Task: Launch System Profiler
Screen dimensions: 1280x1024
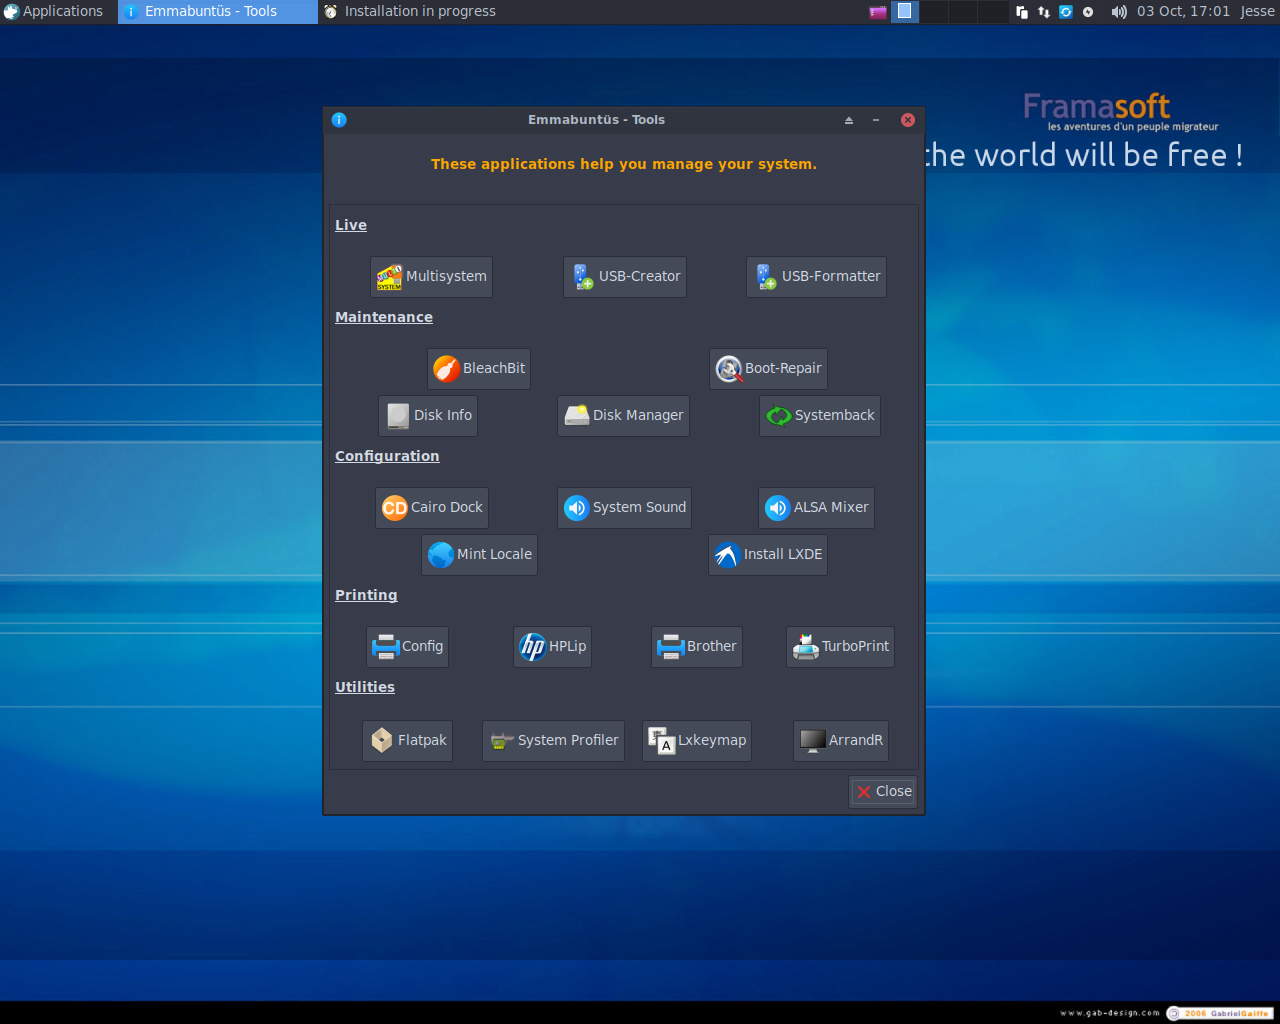Action: (553, 741)
